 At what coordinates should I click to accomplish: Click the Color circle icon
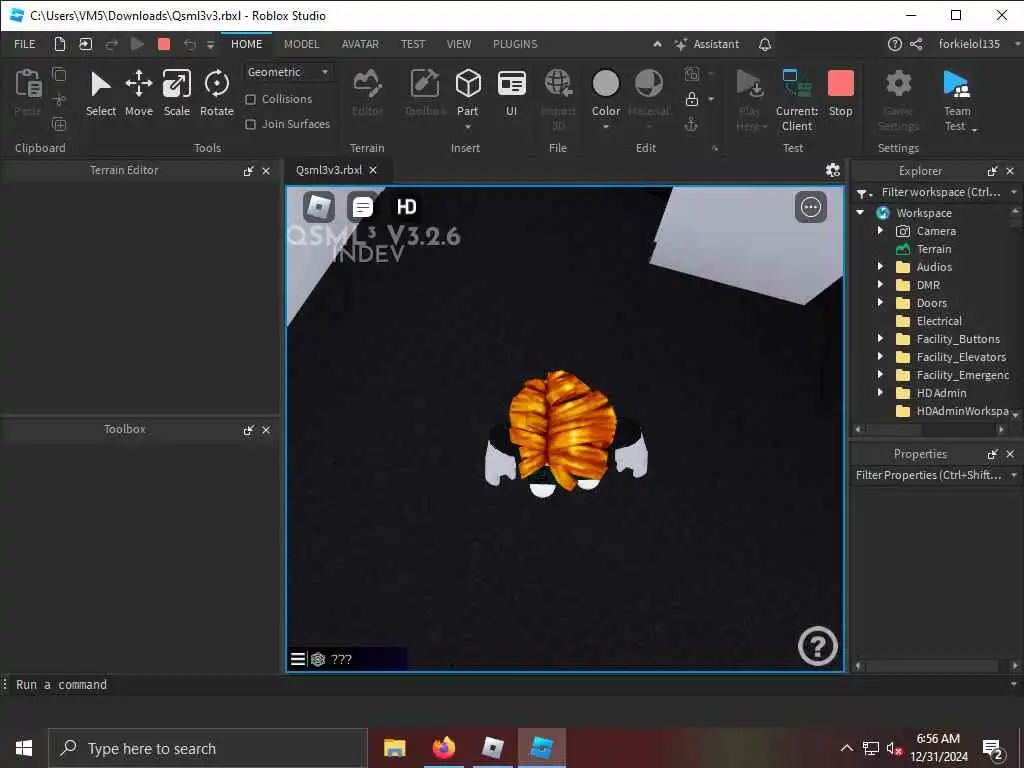pos(605,84)
